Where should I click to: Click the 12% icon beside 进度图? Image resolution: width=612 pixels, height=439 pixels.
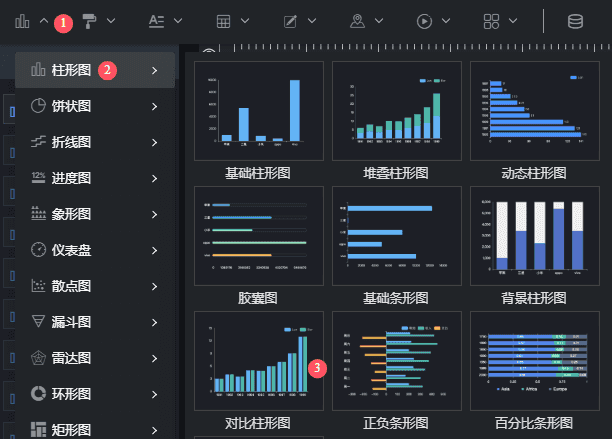[x=38, y=178]
